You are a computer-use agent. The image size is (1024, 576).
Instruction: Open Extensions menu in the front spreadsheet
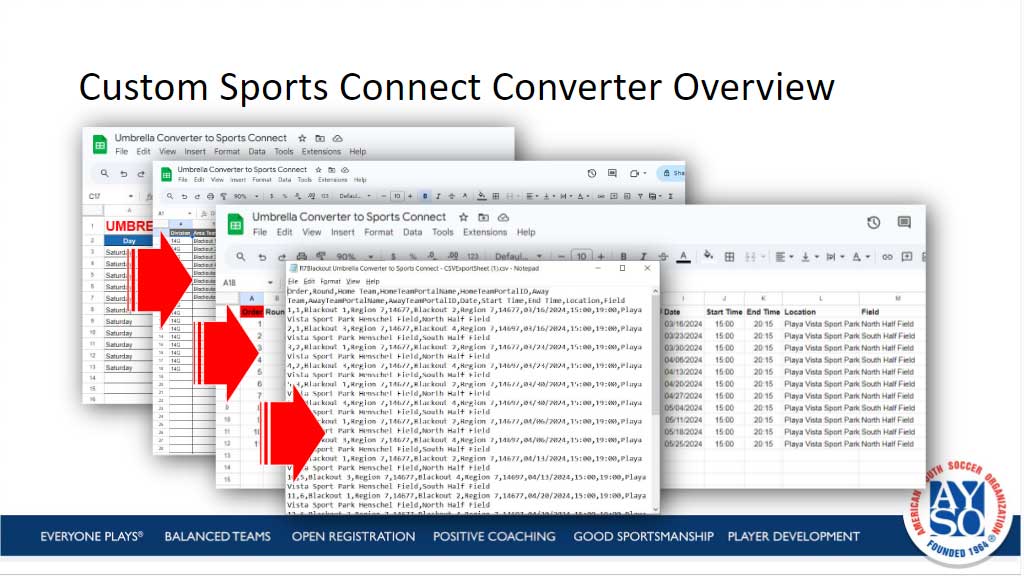pos(485,232)
